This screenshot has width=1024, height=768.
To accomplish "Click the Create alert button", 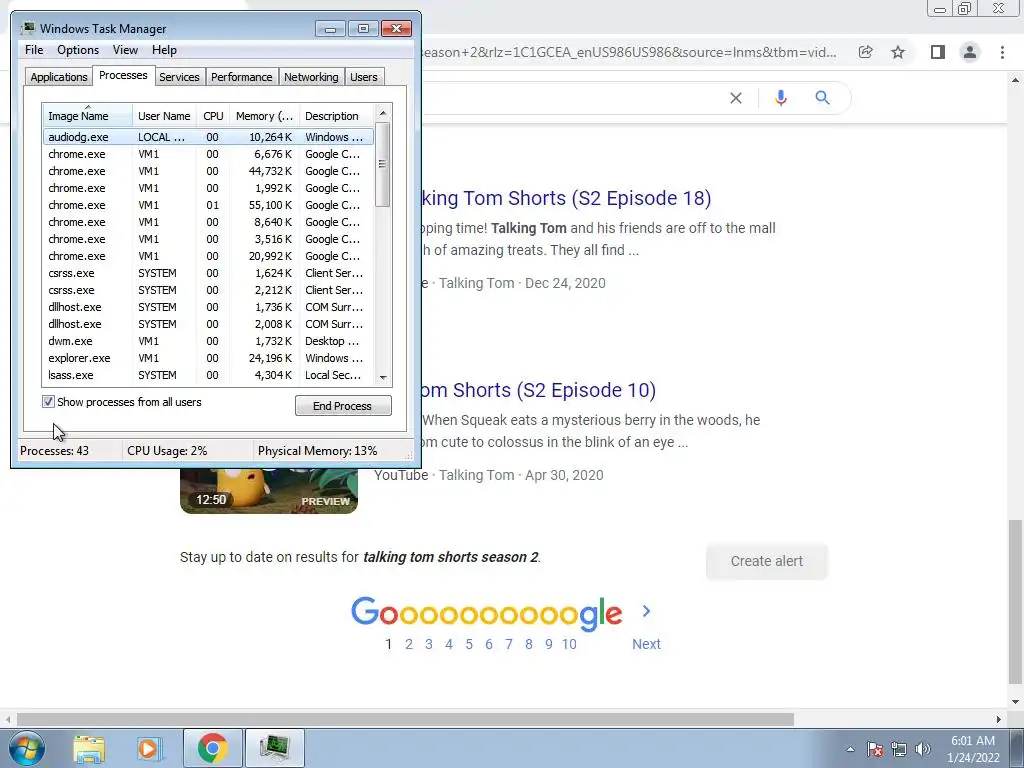I will 767,561.
